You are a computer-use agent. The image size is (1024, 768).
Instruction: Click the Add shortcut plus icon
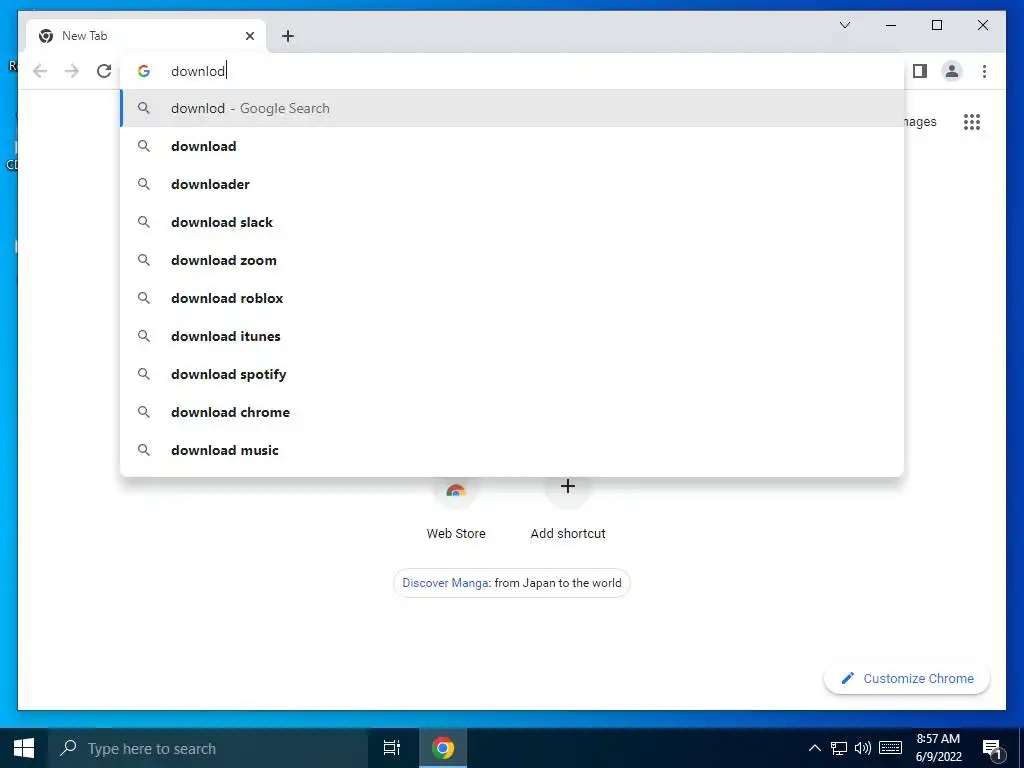click(568, 487)
